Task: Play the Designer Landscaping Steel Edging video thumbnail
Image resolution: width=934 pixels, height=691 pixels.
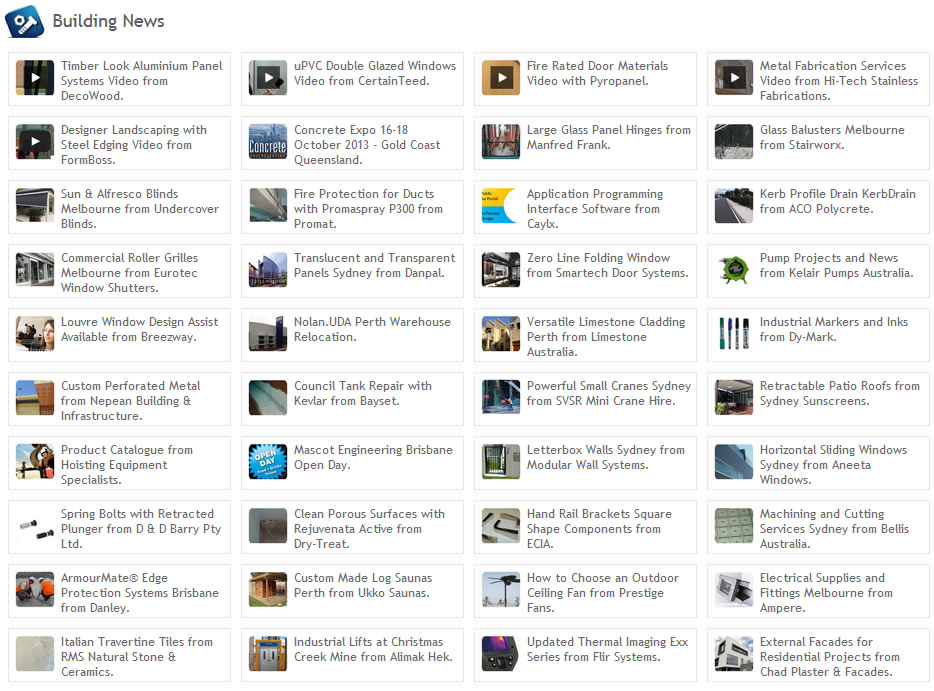Action: click(35, 142)
